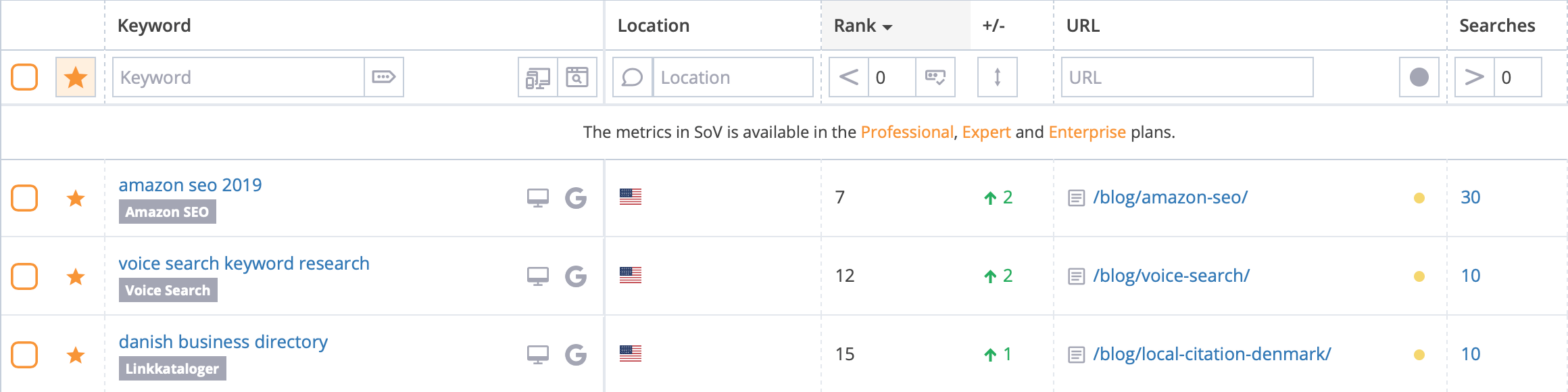This screenshot has height=392, width=1568.
Task: Select the device type filter icon
Action: [537, 77]
